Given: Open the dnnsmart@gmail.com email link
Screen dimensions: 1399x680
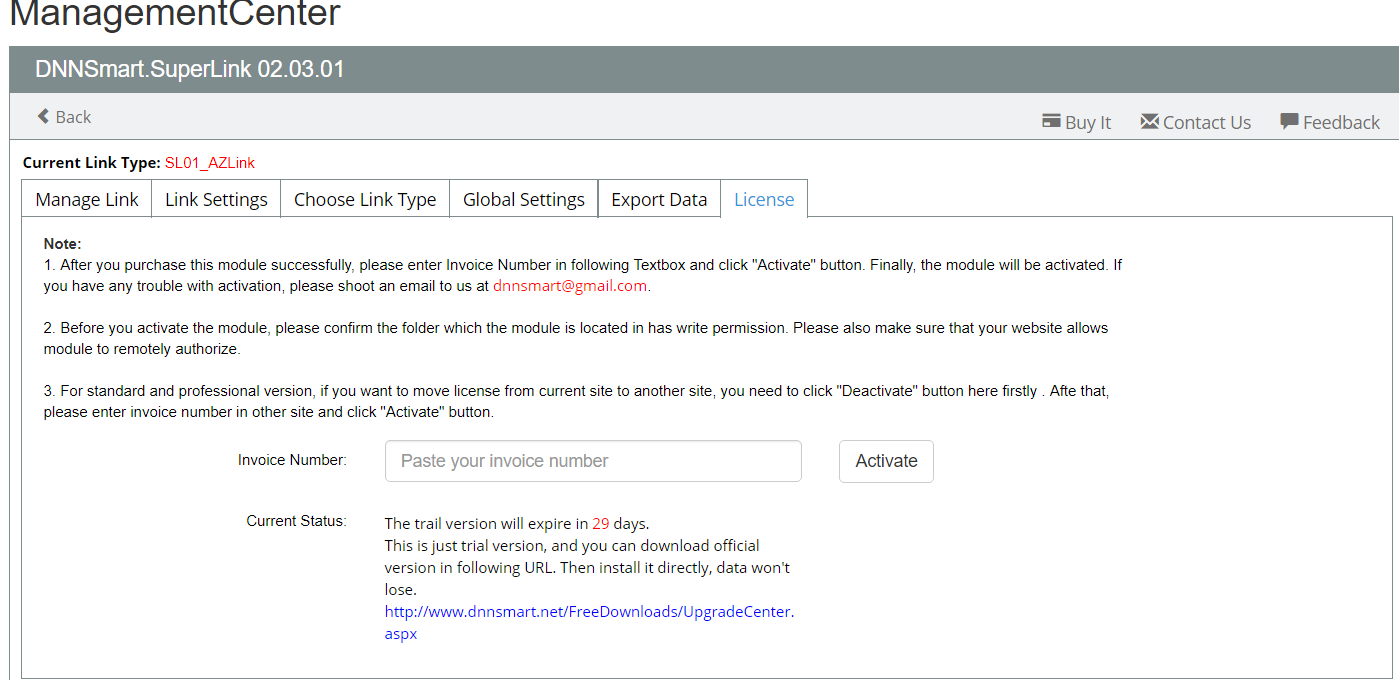Looking at the screenshot, I should 570,285.
